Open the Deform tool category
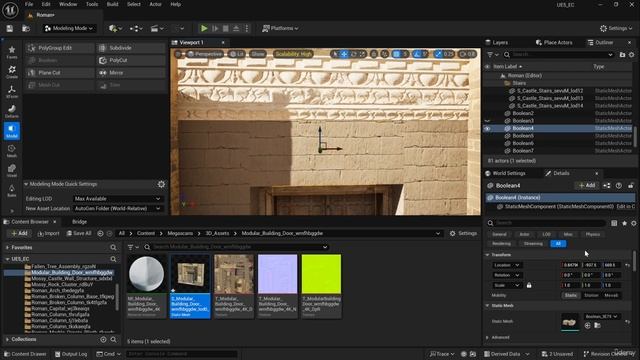Viewport: 640px width, 360px height. point(11,111)
